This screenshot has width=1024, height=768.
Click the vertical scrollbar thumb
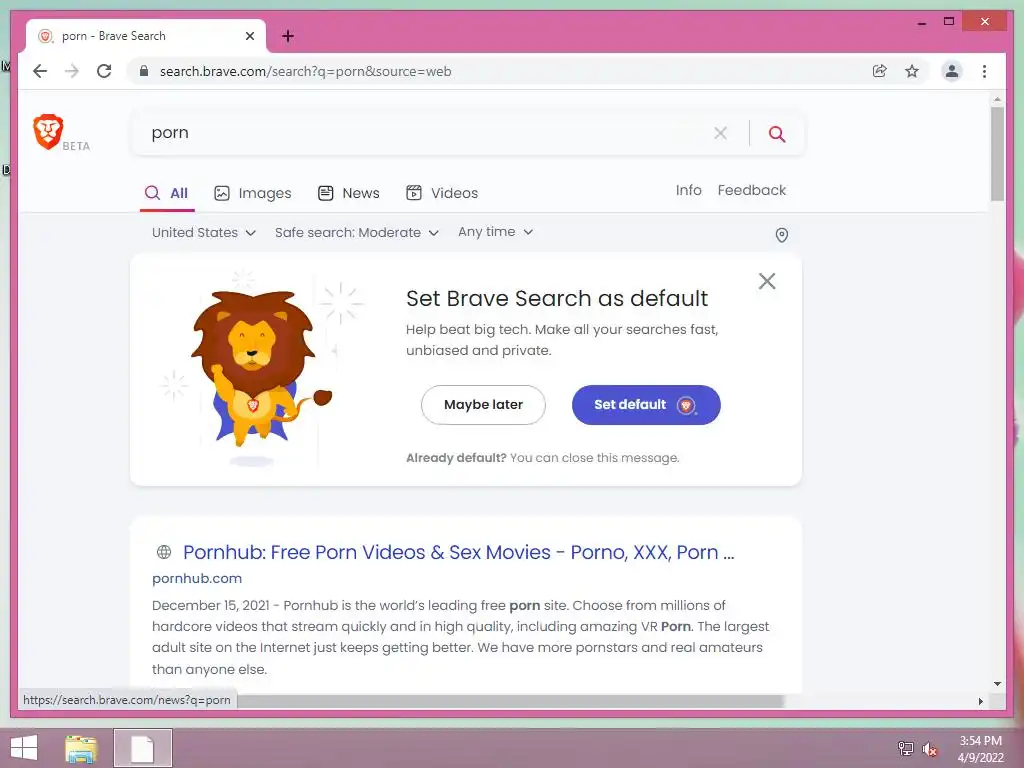pyautogui.click(x=997, y=153)
